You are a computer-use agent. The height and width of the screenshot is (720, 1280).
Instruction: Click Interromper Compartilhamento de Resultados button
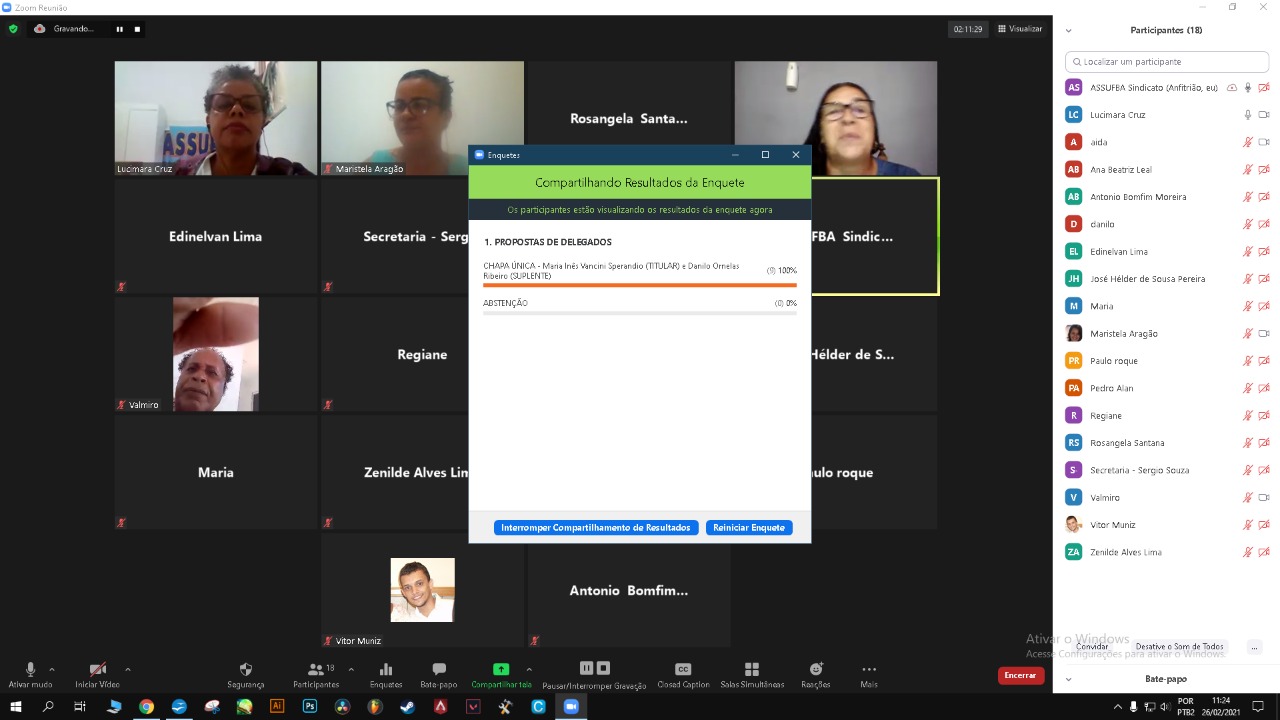point(596,528)
